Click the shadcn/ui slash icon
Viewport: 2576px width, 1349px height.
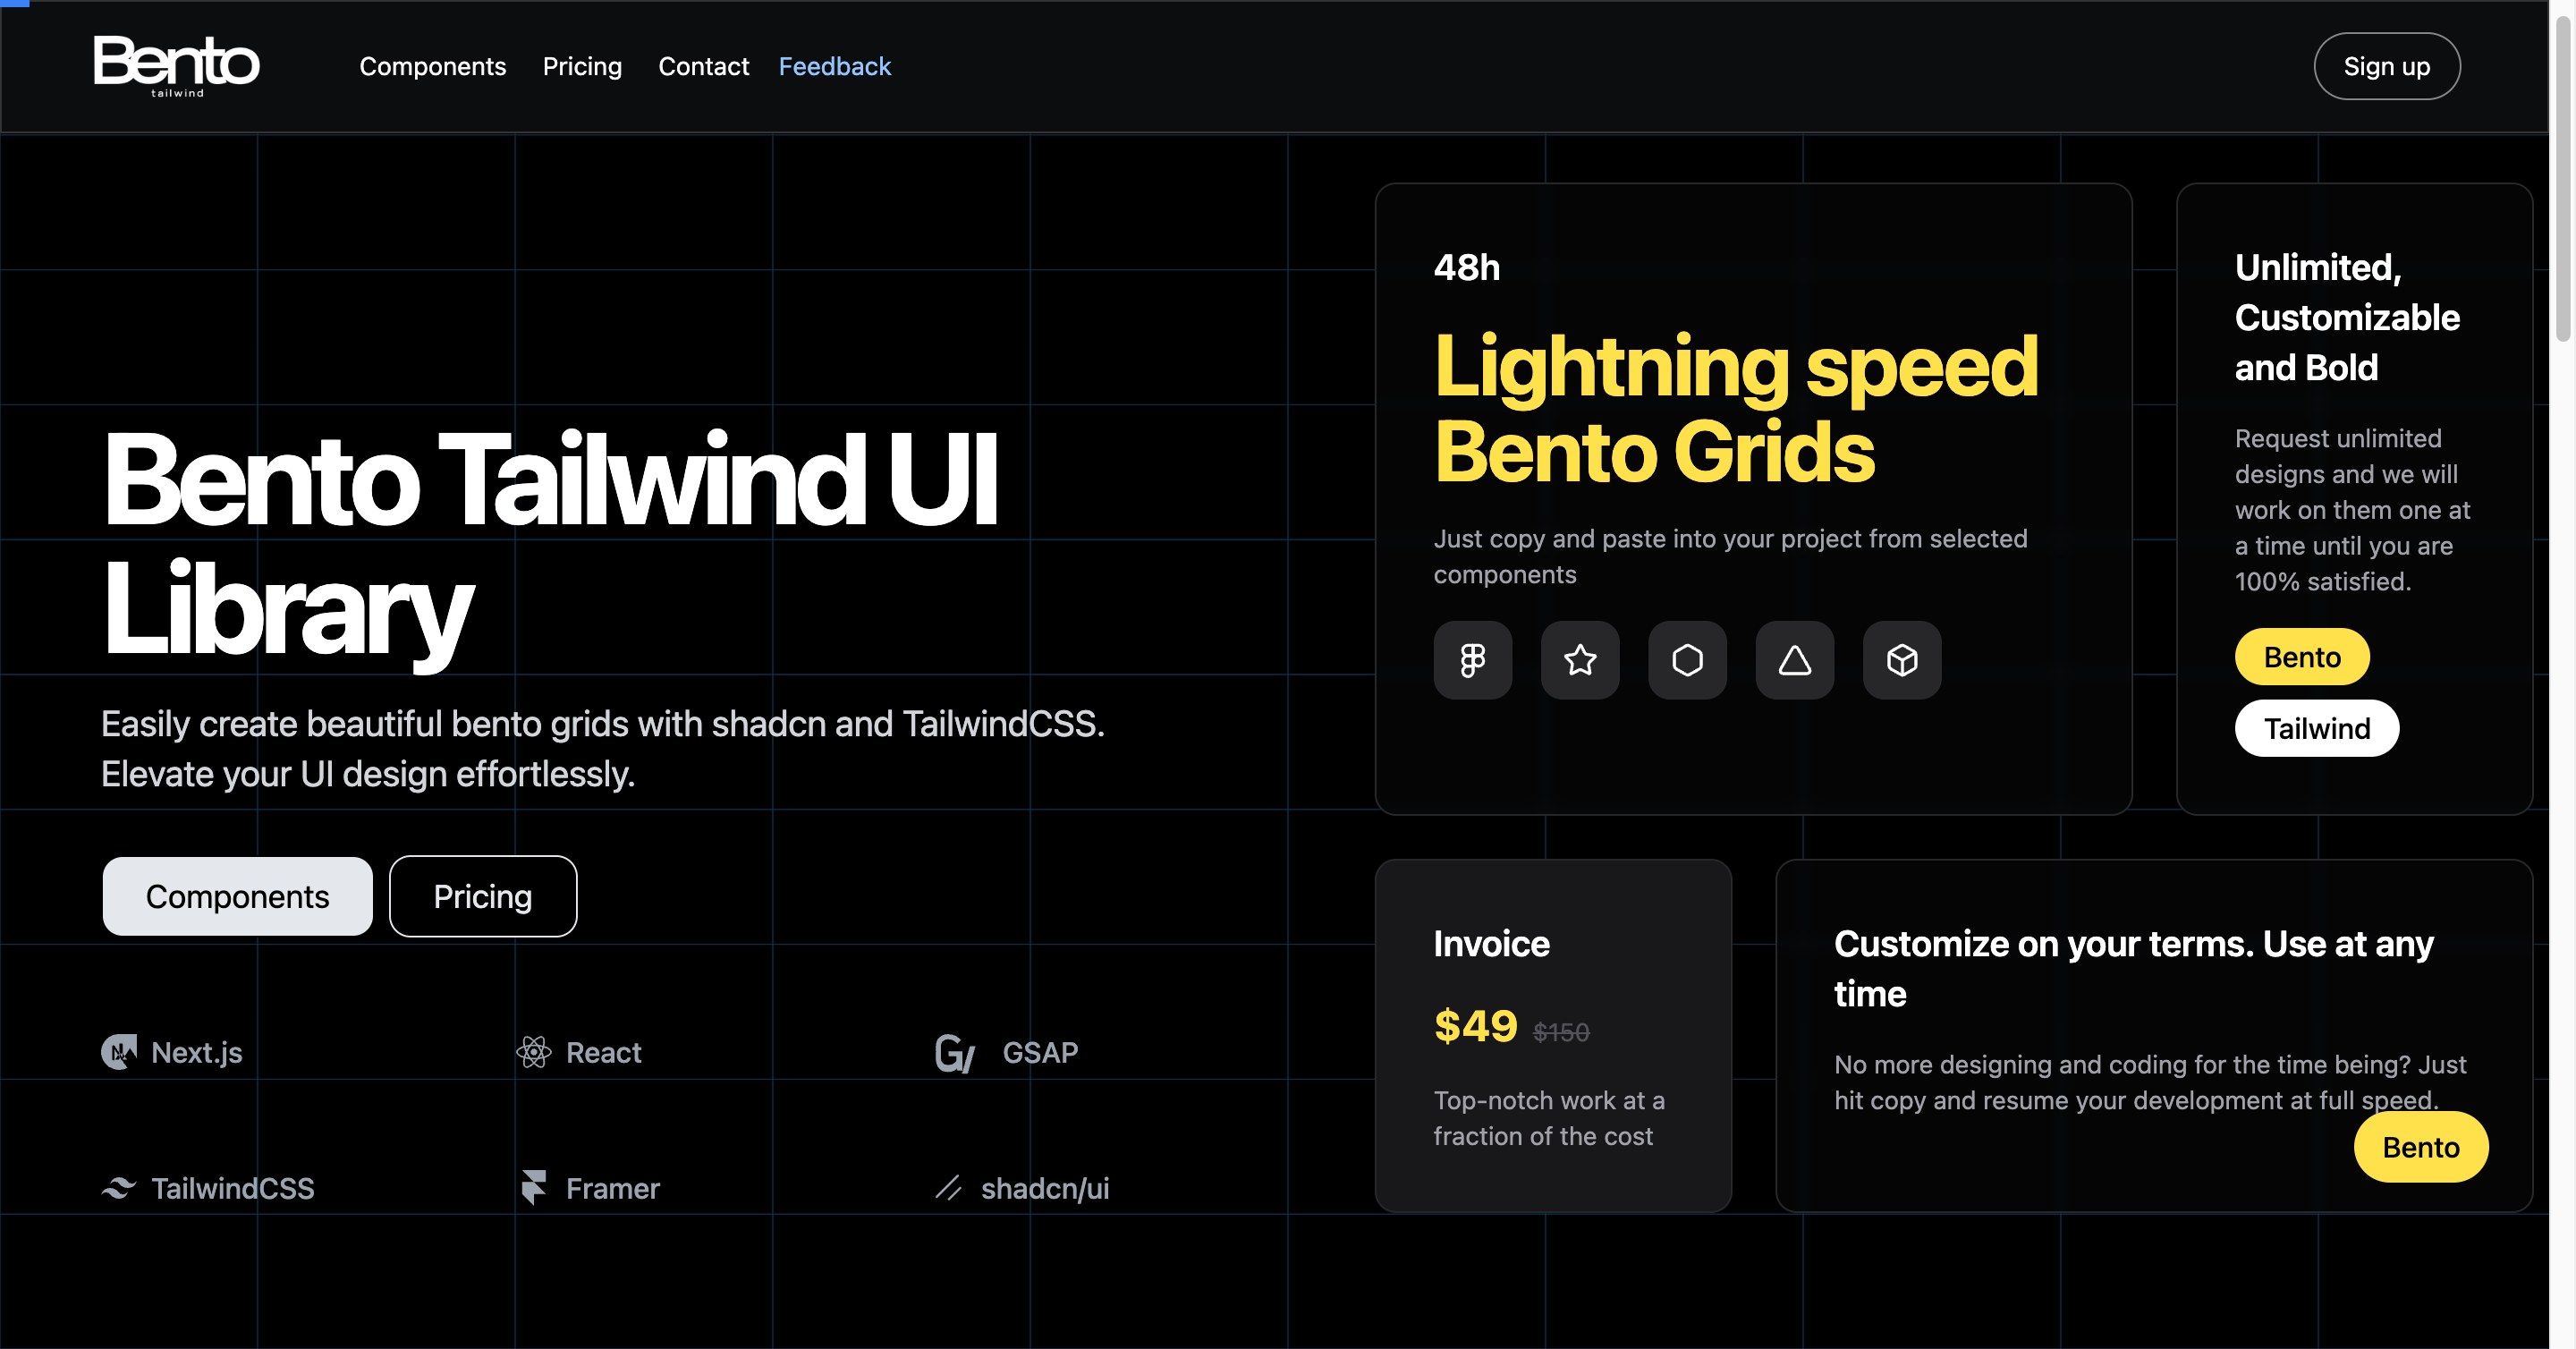948,1188
